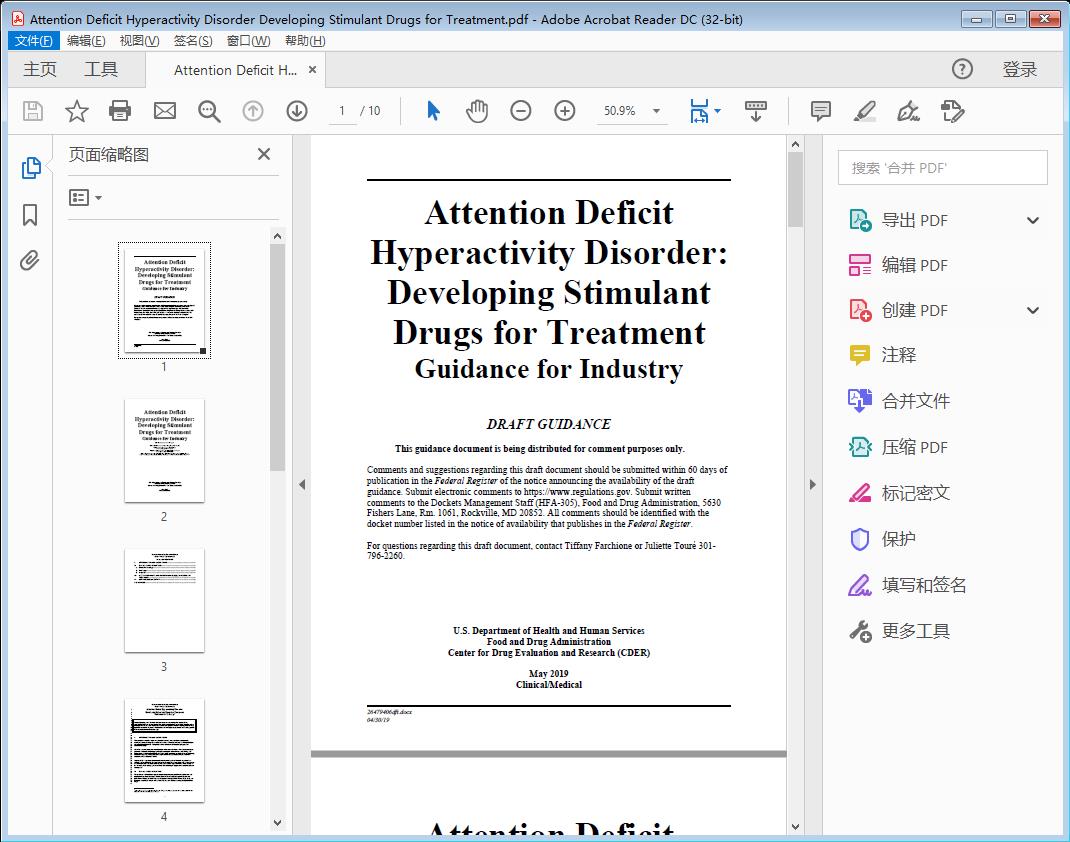Open the 50.9% zoom level dropdown
This screenshot has height=842, width=1070.
[655, 111]
